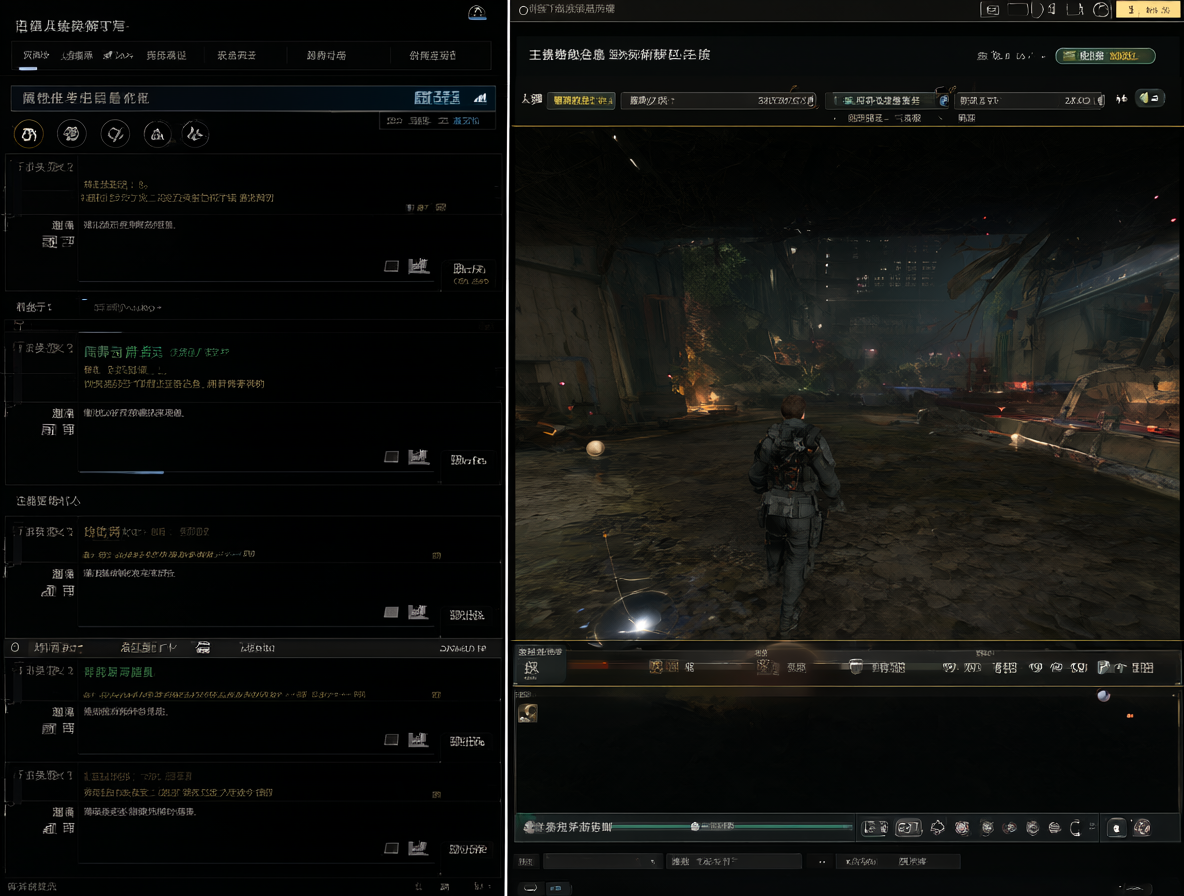Image resolution: width=1184 pixels, height=896 pixels.
Task: Click the large circle icon beside the yellow title-bar button
Action: tap(1102, 10)
